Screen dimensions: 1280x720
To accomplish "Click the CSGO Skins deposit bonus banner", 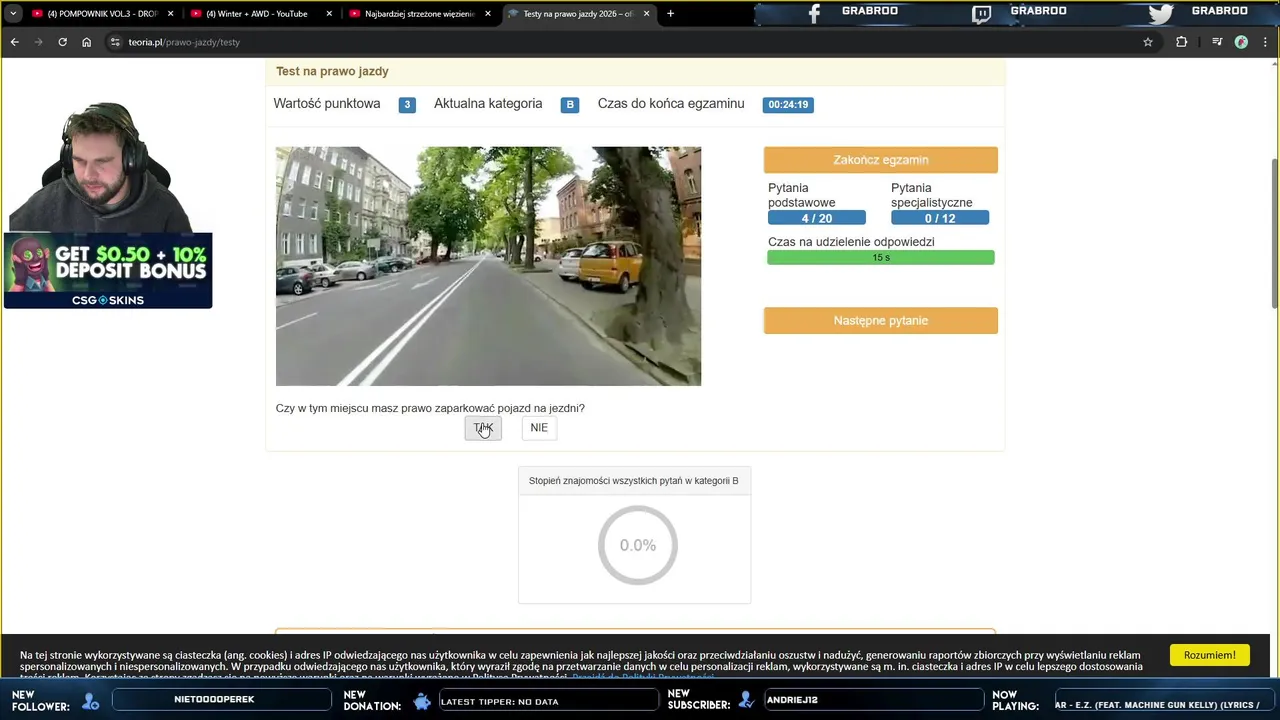I will pos(108,270).
